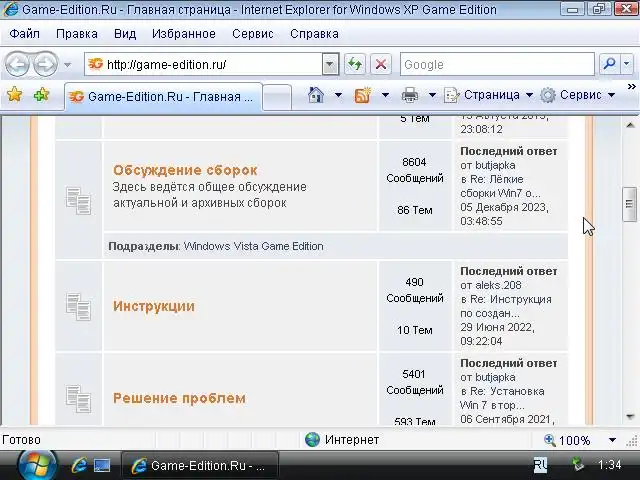Select the 86 Тем count text
Image resolution: width=640 pixels, height=480 pixels.
click(415, 210)
